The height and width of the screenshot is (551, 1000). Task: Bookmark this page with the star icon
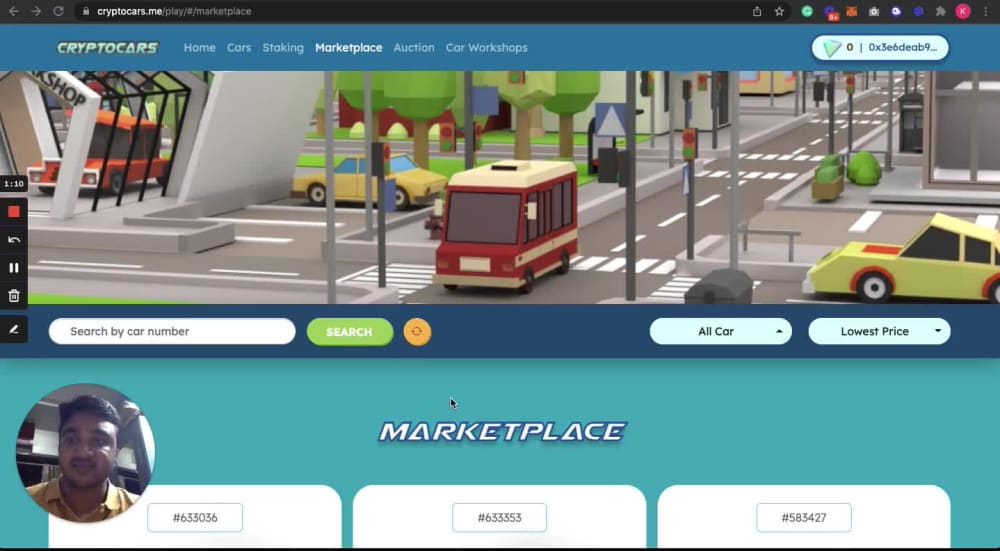779,11
